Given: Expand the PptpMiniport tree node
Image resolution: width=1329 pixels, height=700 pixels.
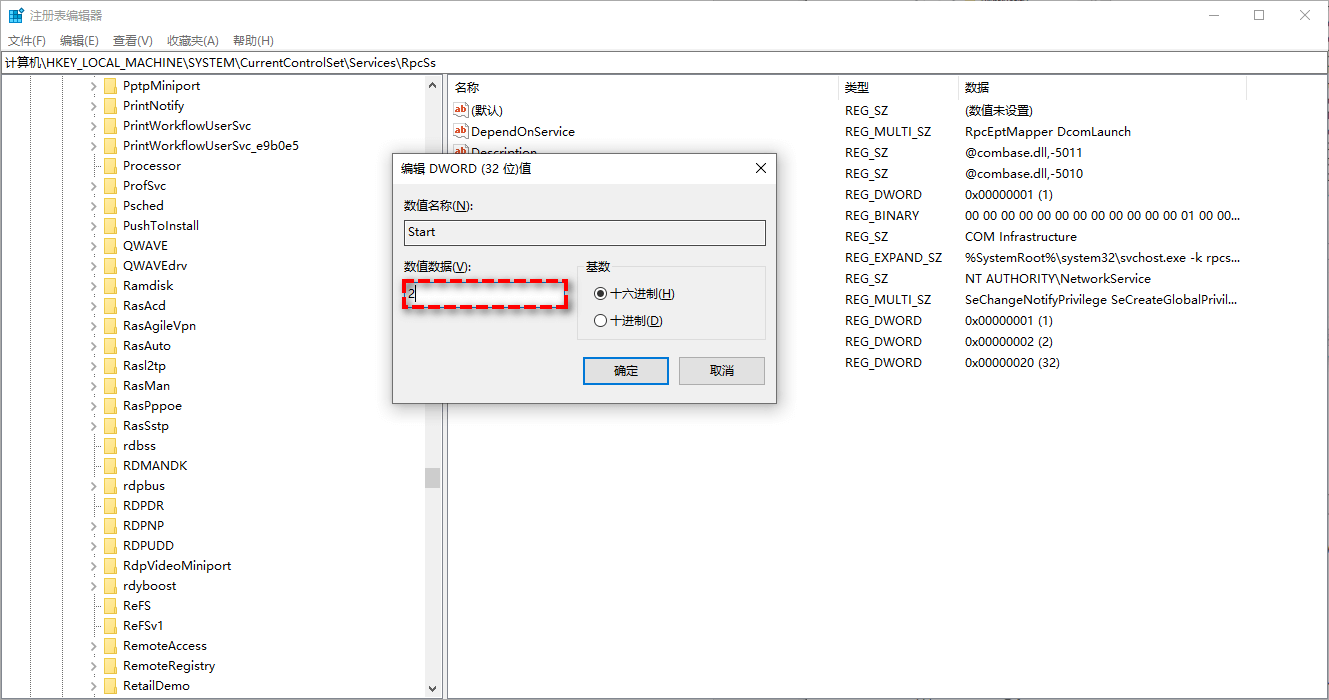Looking at the screenshot, I should point(94,86).
